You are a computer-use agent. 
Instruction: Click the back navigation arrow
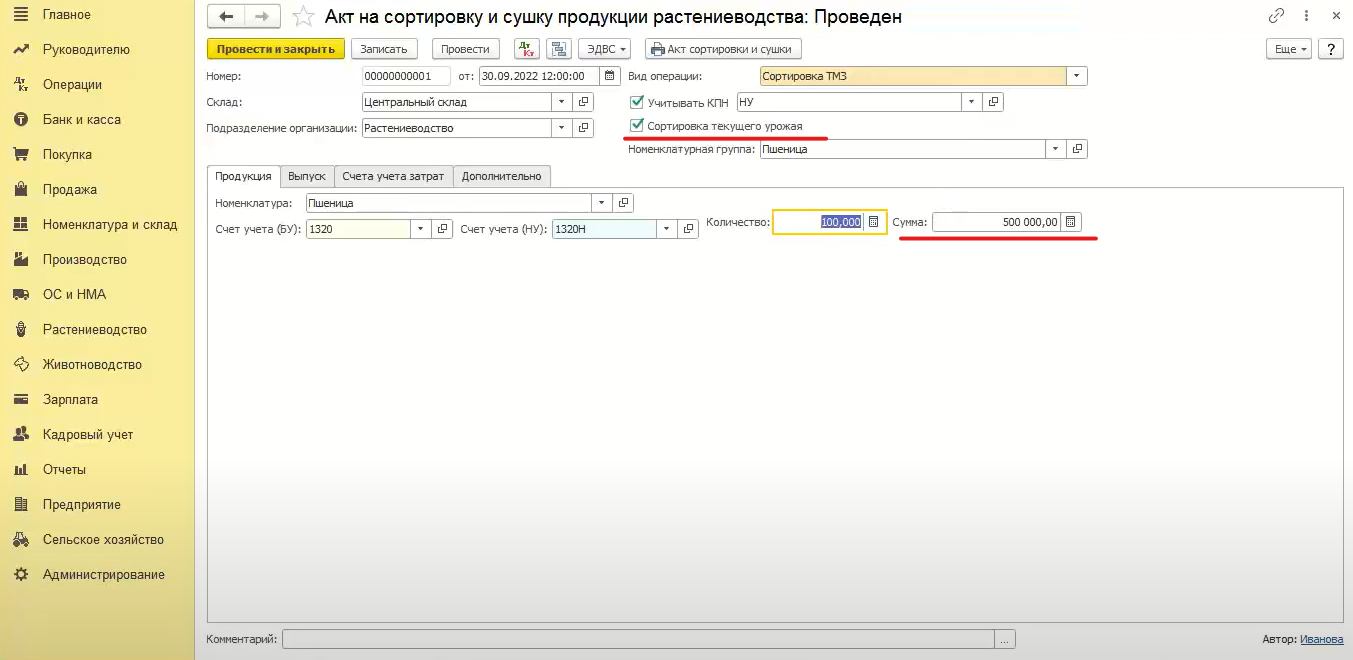226,17
